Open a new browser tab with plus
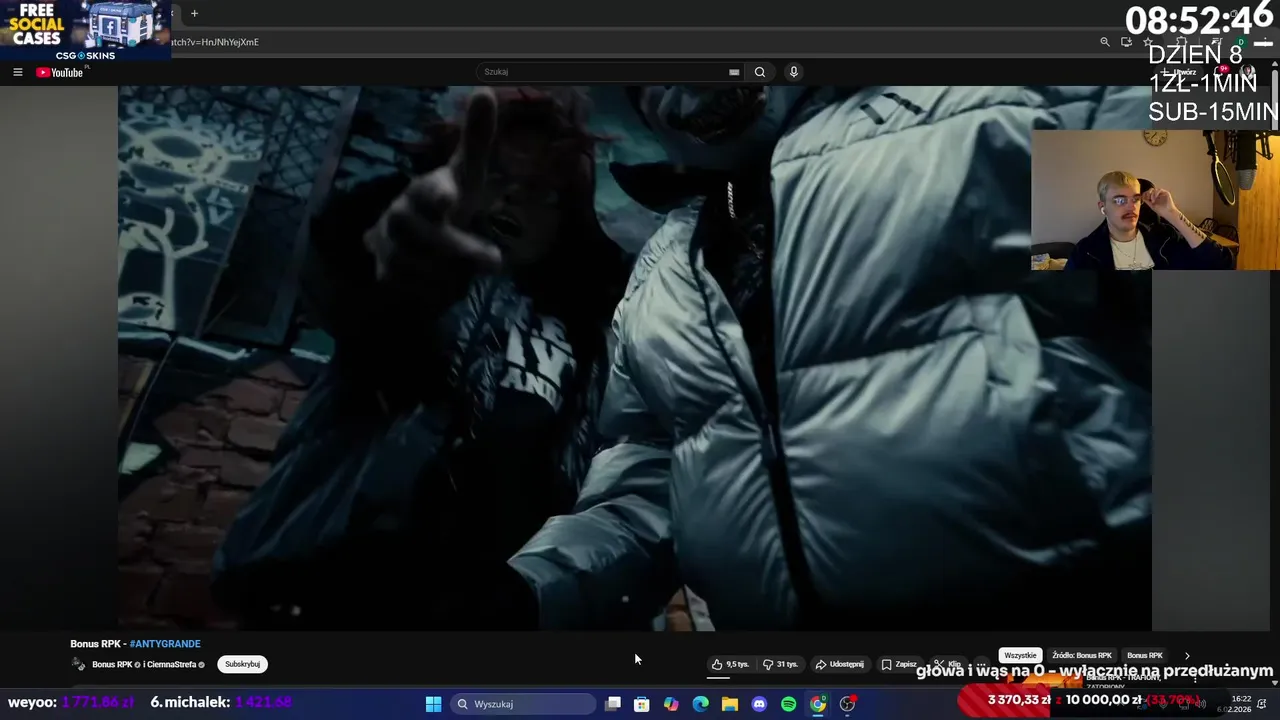 (194, 13)
